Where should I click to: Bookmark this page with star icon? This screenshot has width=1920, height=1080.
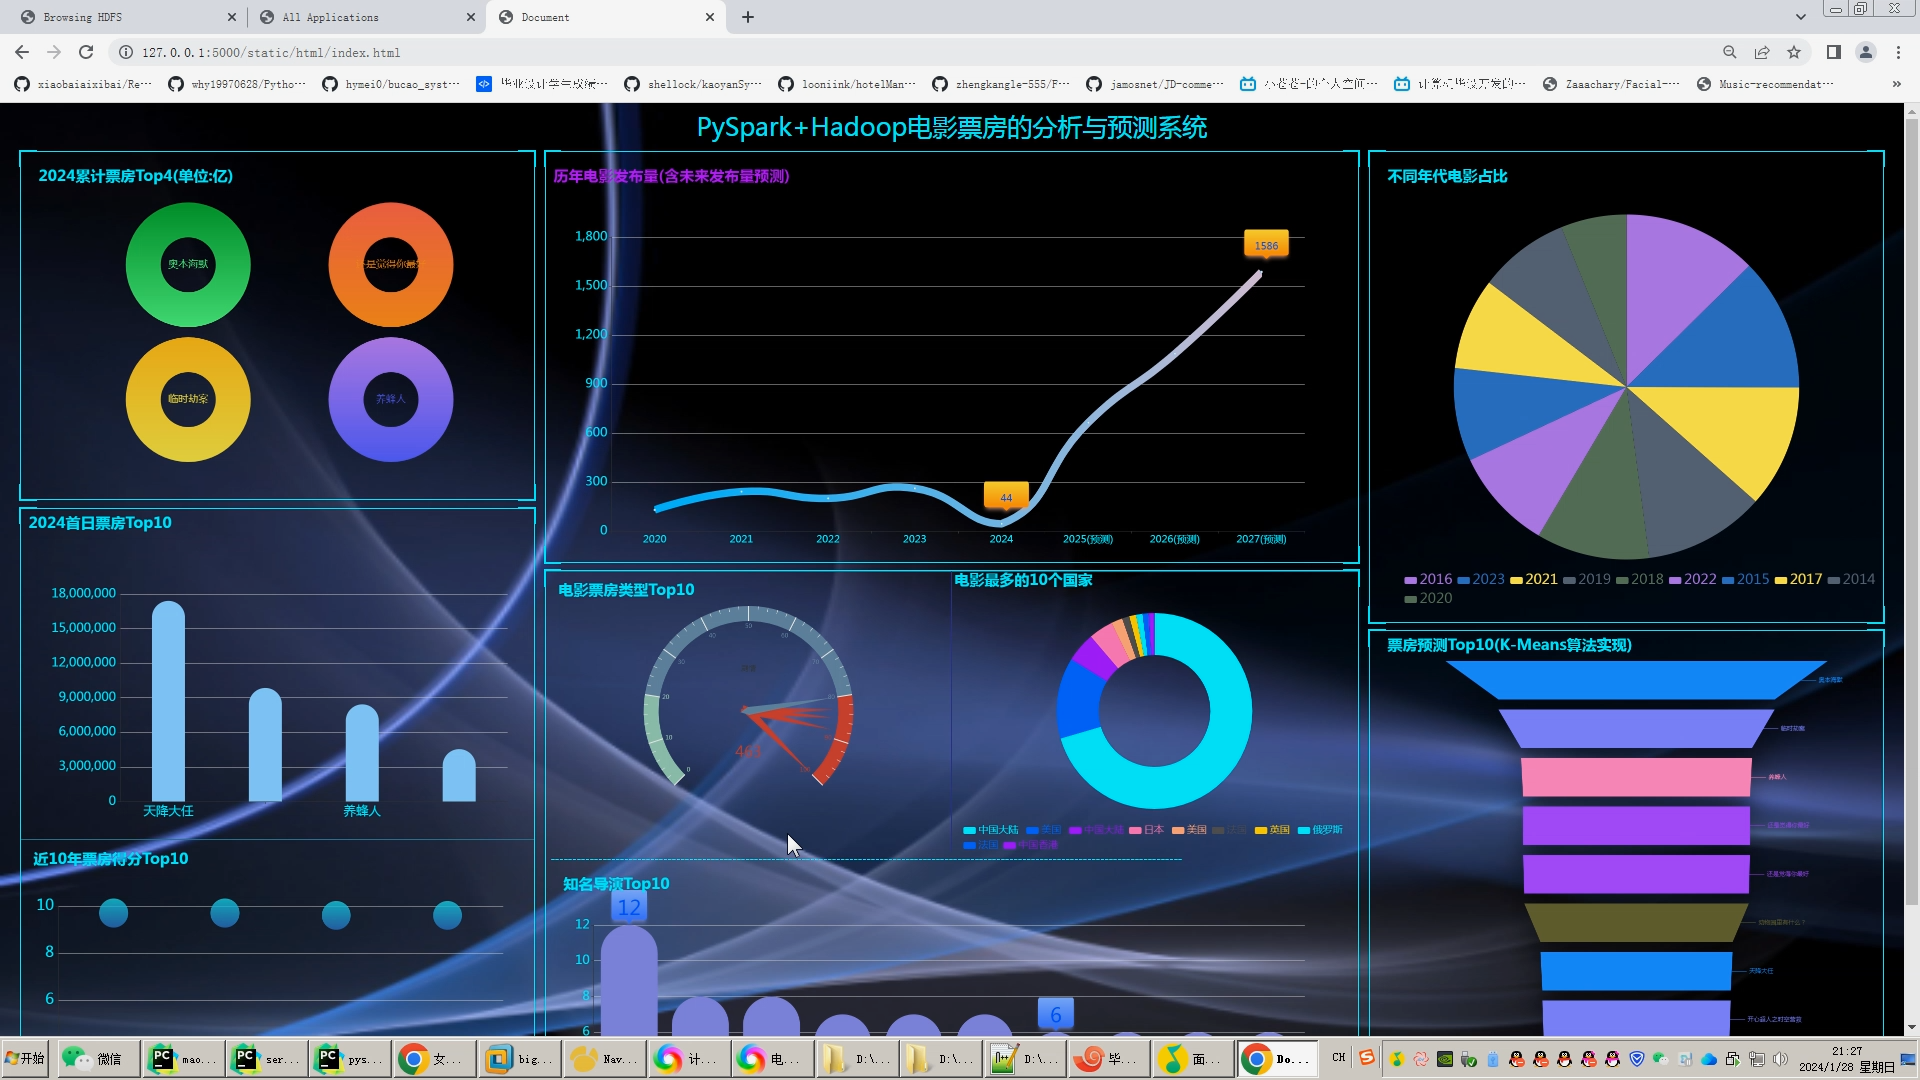point(1794,52)
